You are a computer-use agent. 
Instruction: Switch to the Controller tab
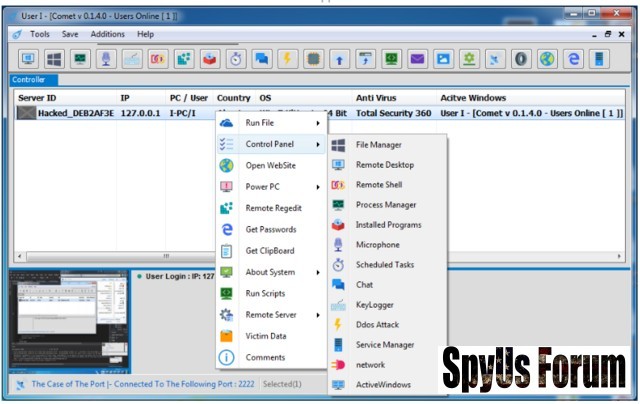(28, 80)
